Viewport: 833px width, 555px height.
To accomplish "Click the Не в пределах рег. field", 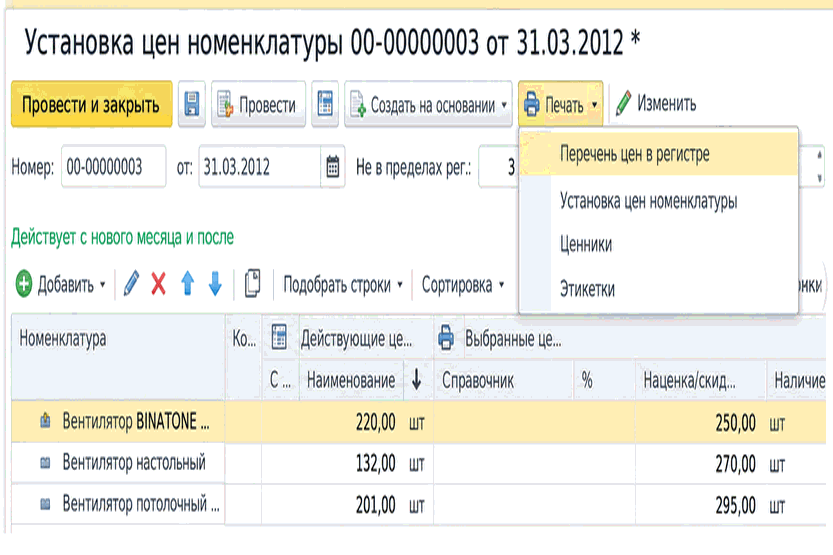I will tap(499, 167).
